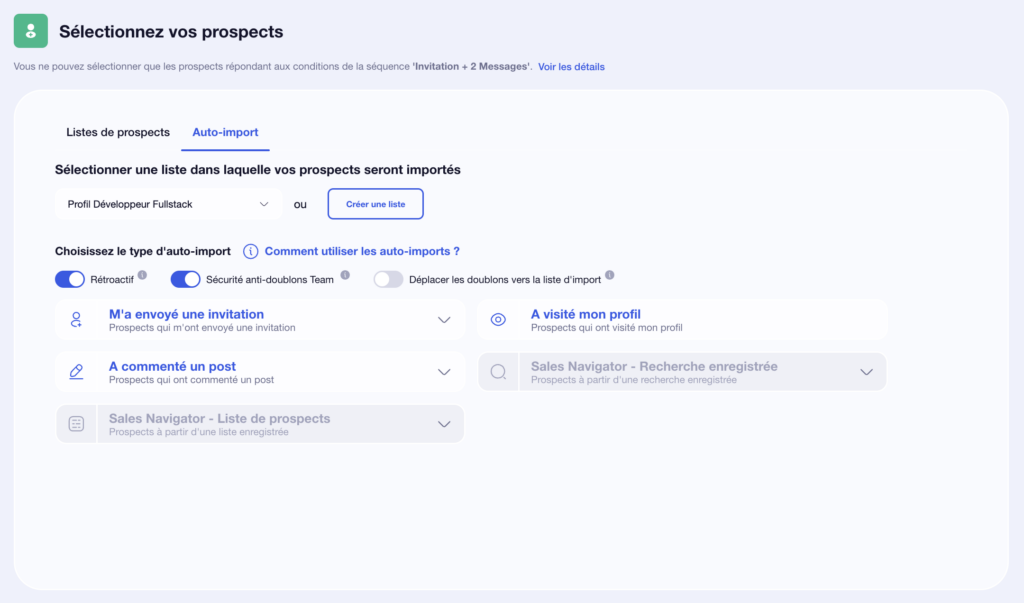Open the Profil Développeur Fullstack list dropdown
1024x603 pixels.
(x=167, y=203)
